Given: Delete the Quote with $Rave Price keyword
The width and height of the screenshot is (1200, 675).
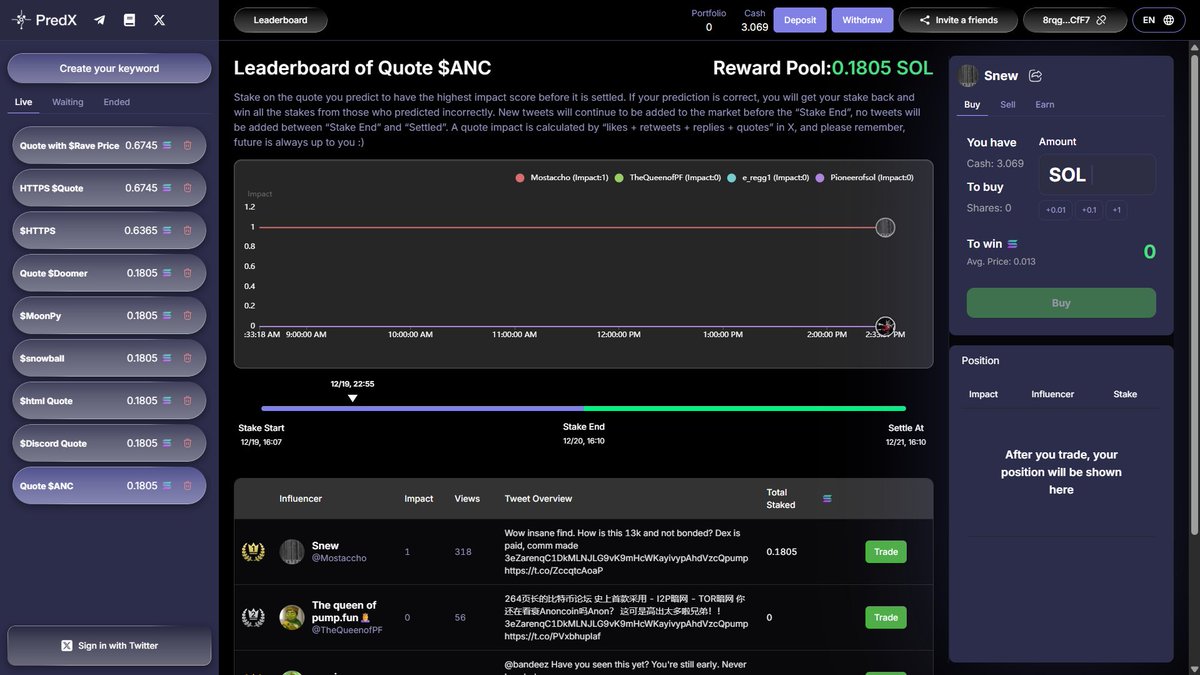Looking at the screenshot, I should tap(187, 146).
